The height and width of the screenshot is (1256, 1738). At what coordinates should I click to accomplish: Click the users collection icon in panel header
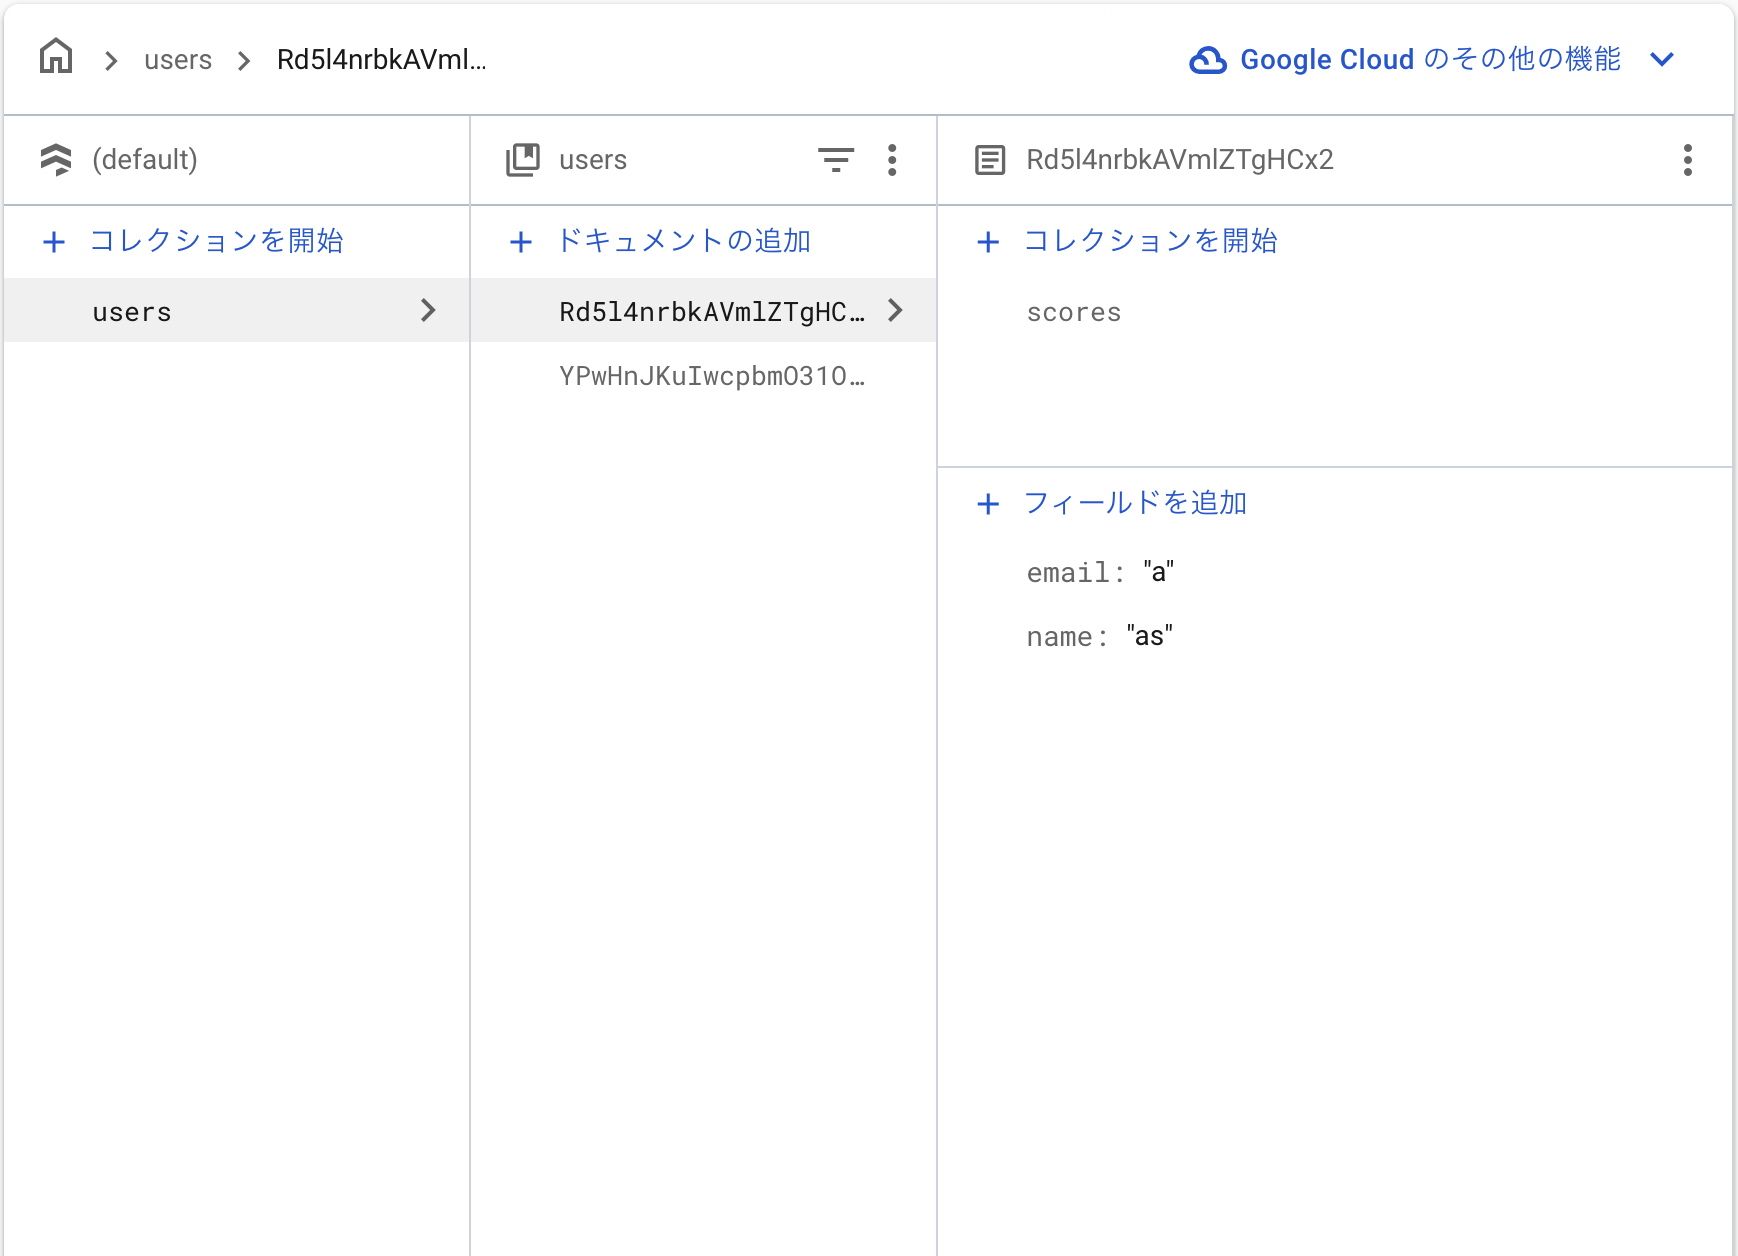523,160
